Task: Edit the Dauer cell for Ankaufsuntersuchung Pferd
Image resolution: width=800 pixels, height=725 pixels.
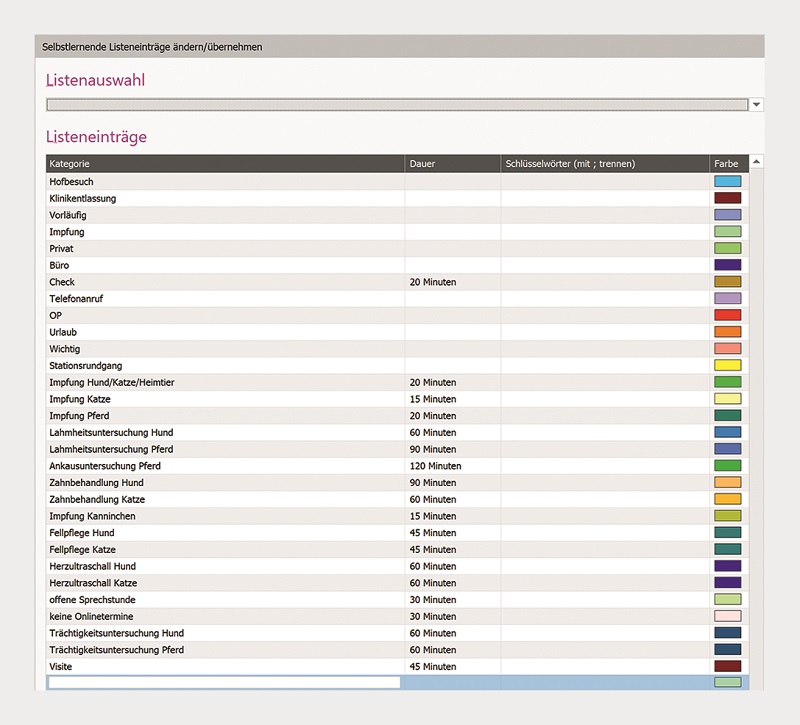Action: coord(452,466)
